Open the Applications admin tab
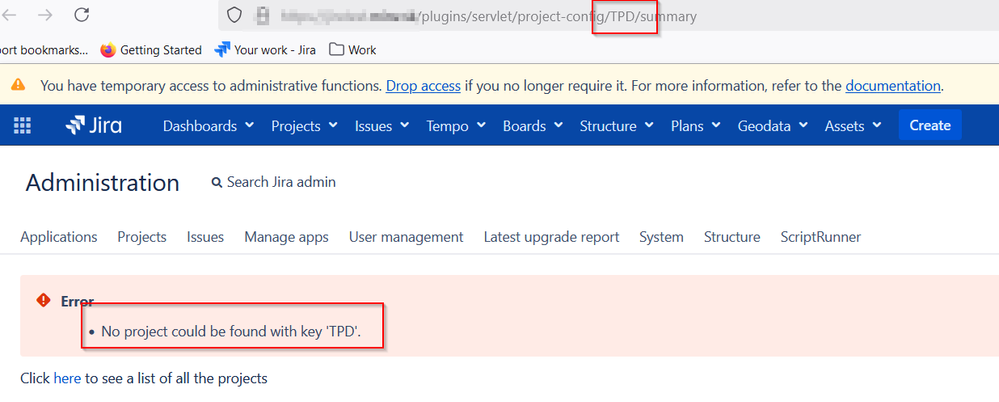999x402 pixels. click(x=59, y=237)
